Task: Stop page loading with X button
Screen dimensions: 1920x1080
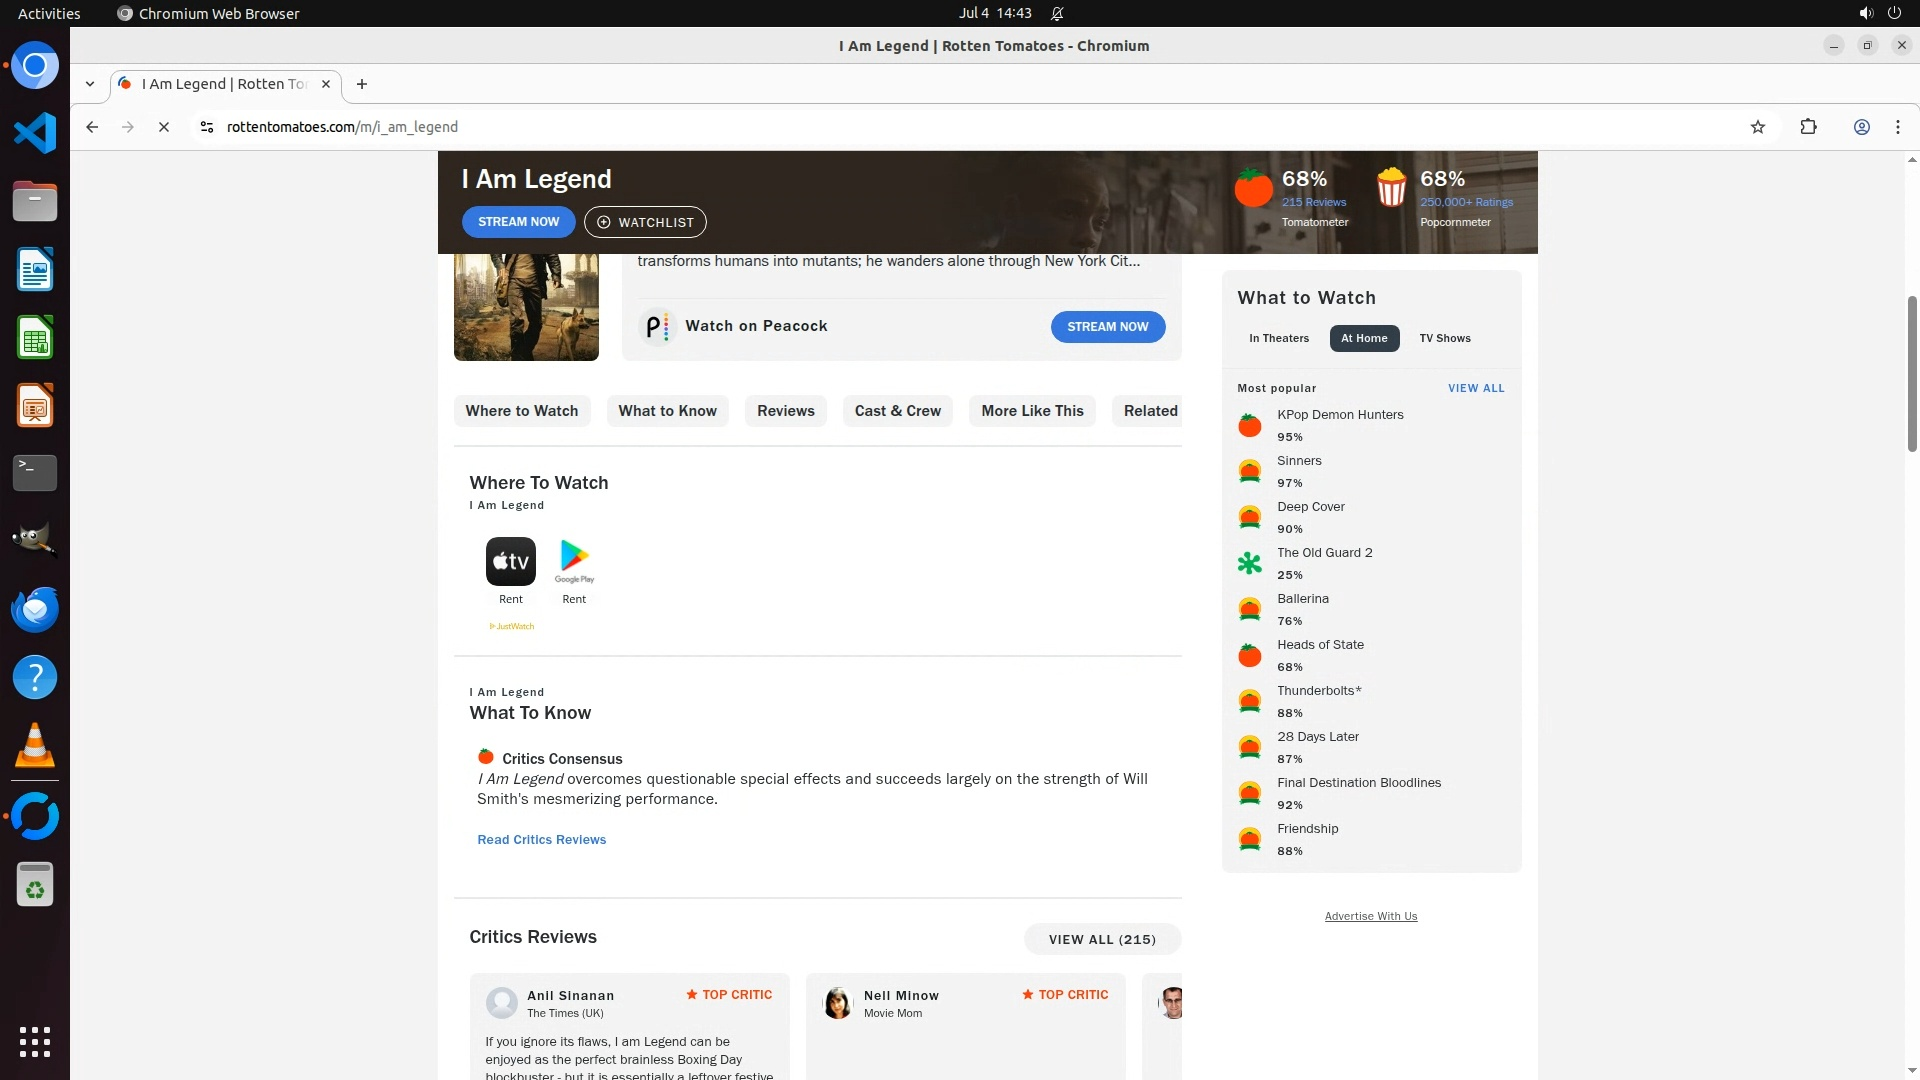Action: 164,127
